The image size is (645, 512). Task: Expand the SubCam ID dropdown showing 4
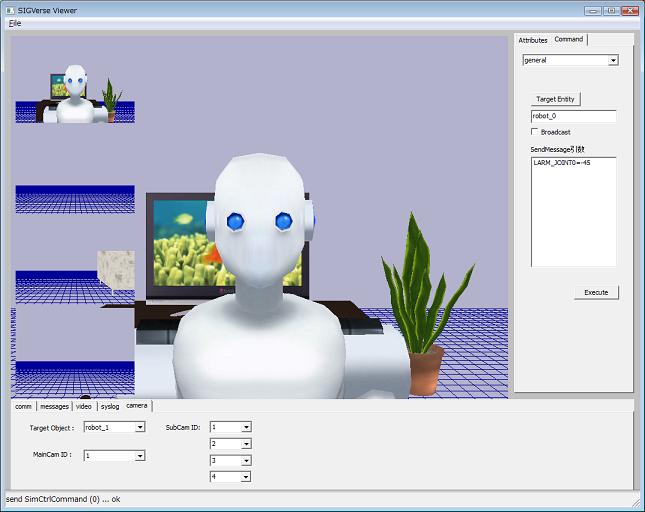tap(246, 477)
